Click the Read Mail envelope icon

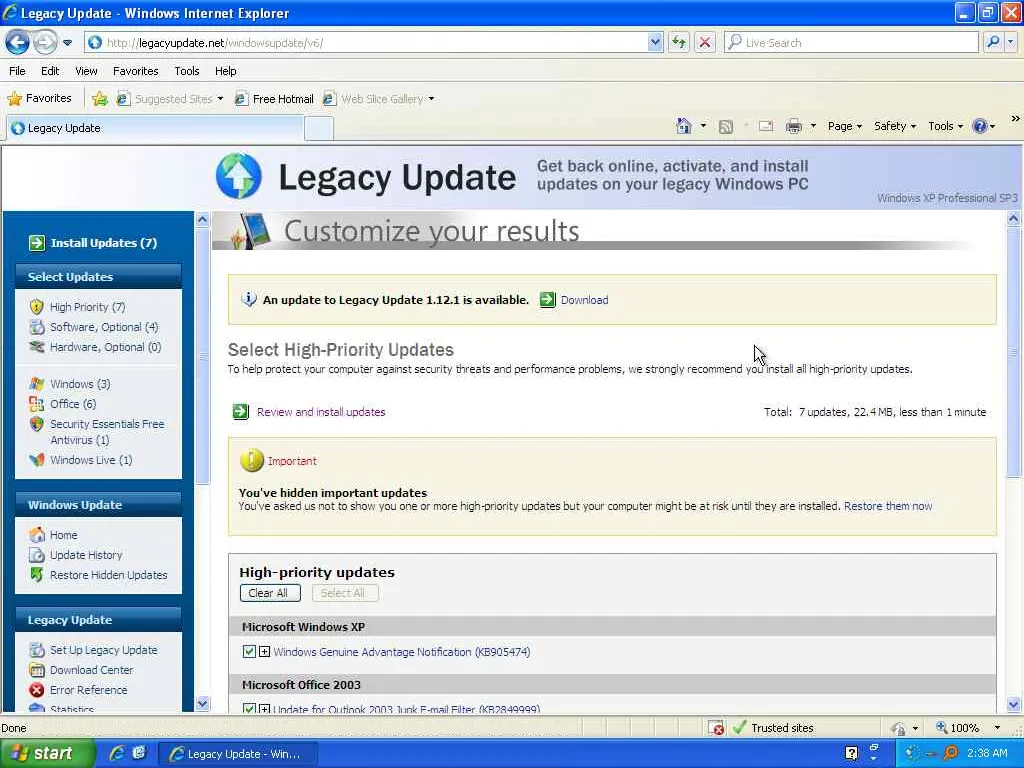(x=766, y=126)
